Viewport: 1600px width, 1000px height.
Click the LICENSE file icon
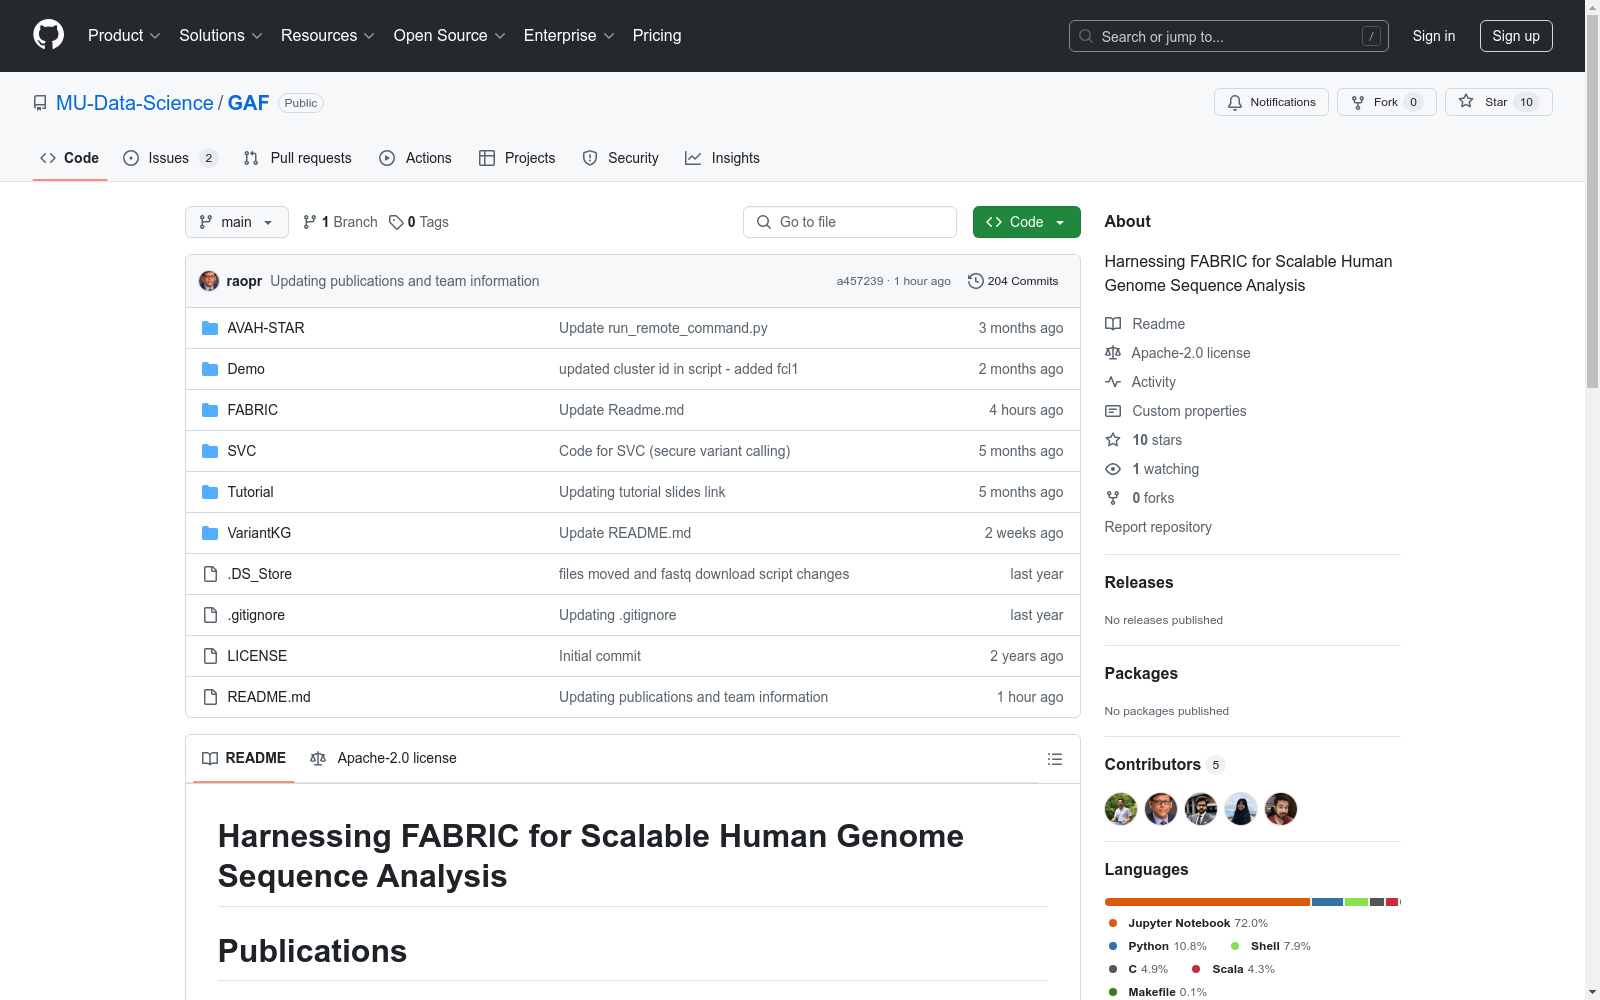(x=210, y=656)
